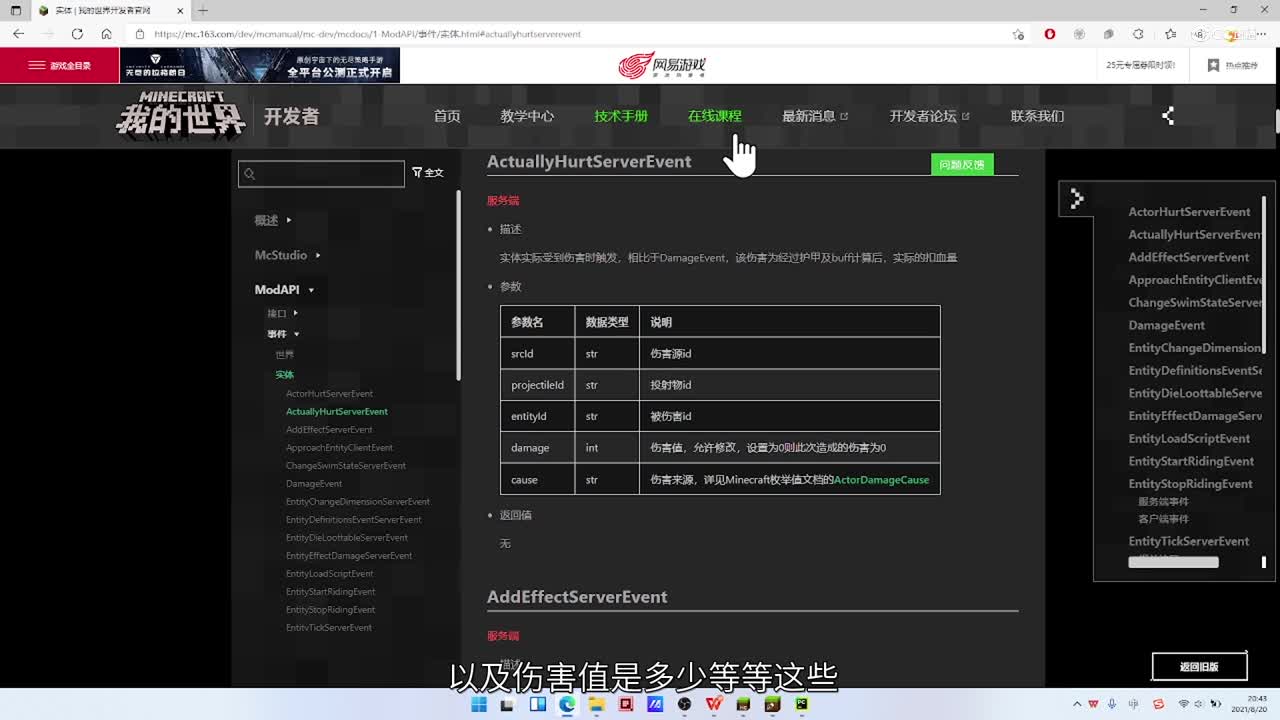Open DamageEvent in left sidebar
This screenshot has width=1280, height=720.
pyautogui.click(x=314, y=484)
